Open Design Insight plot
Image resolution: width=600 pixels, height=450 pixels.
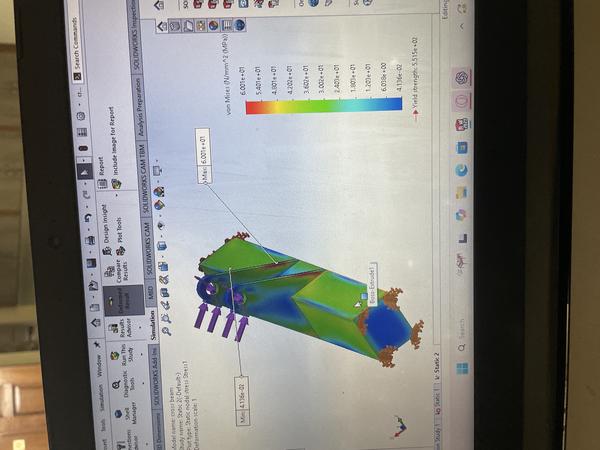click(106, 230)
